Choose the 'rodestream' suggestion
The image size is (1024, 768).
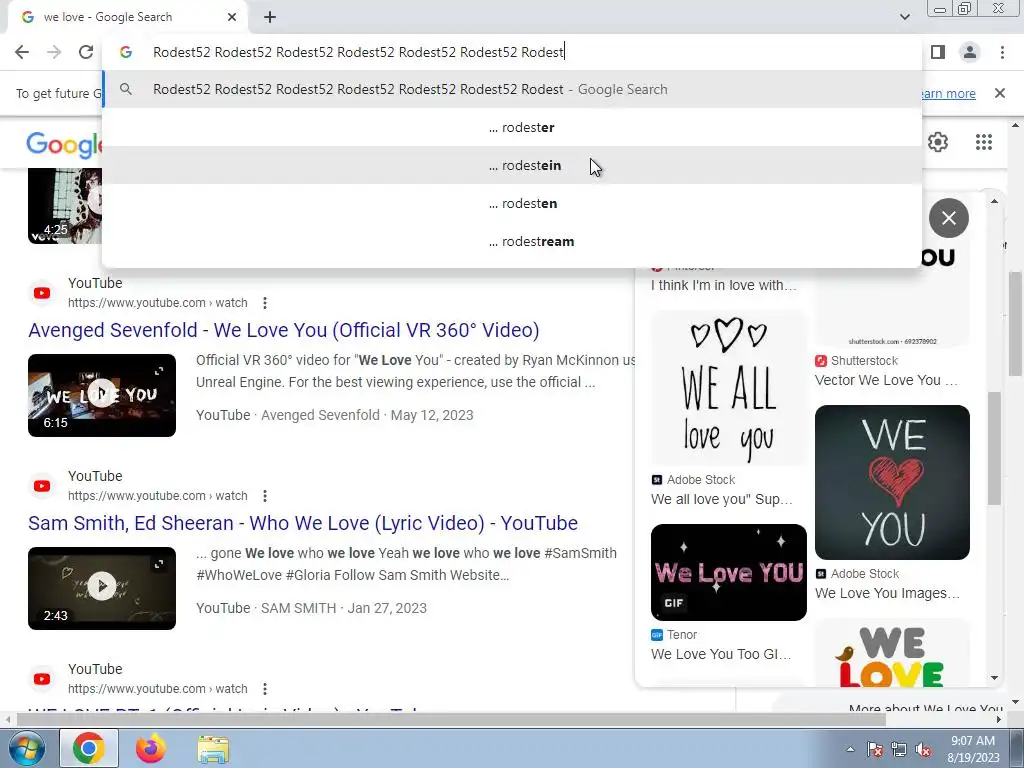coord(512,241)
